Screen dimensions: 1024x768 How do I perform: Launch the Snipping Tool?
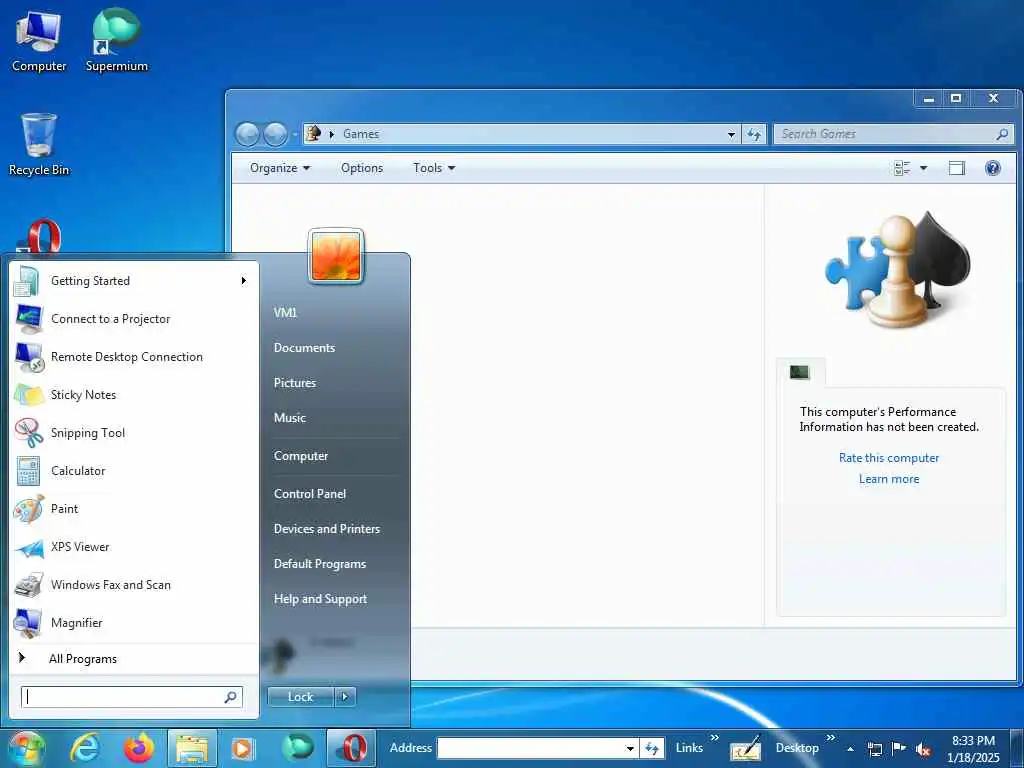[x=134, y=432]
